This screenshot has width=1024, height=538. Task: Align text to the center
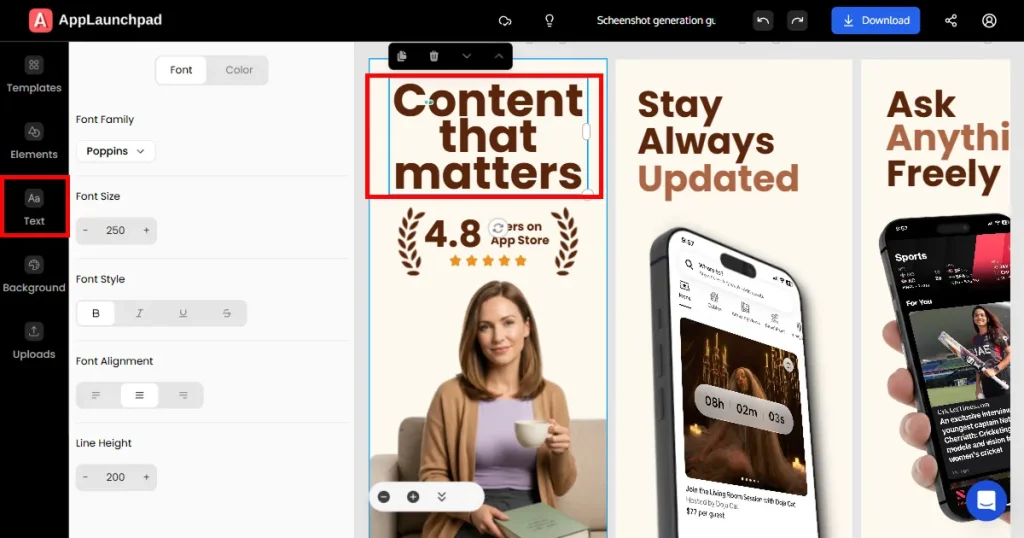[x=139, y=395]
